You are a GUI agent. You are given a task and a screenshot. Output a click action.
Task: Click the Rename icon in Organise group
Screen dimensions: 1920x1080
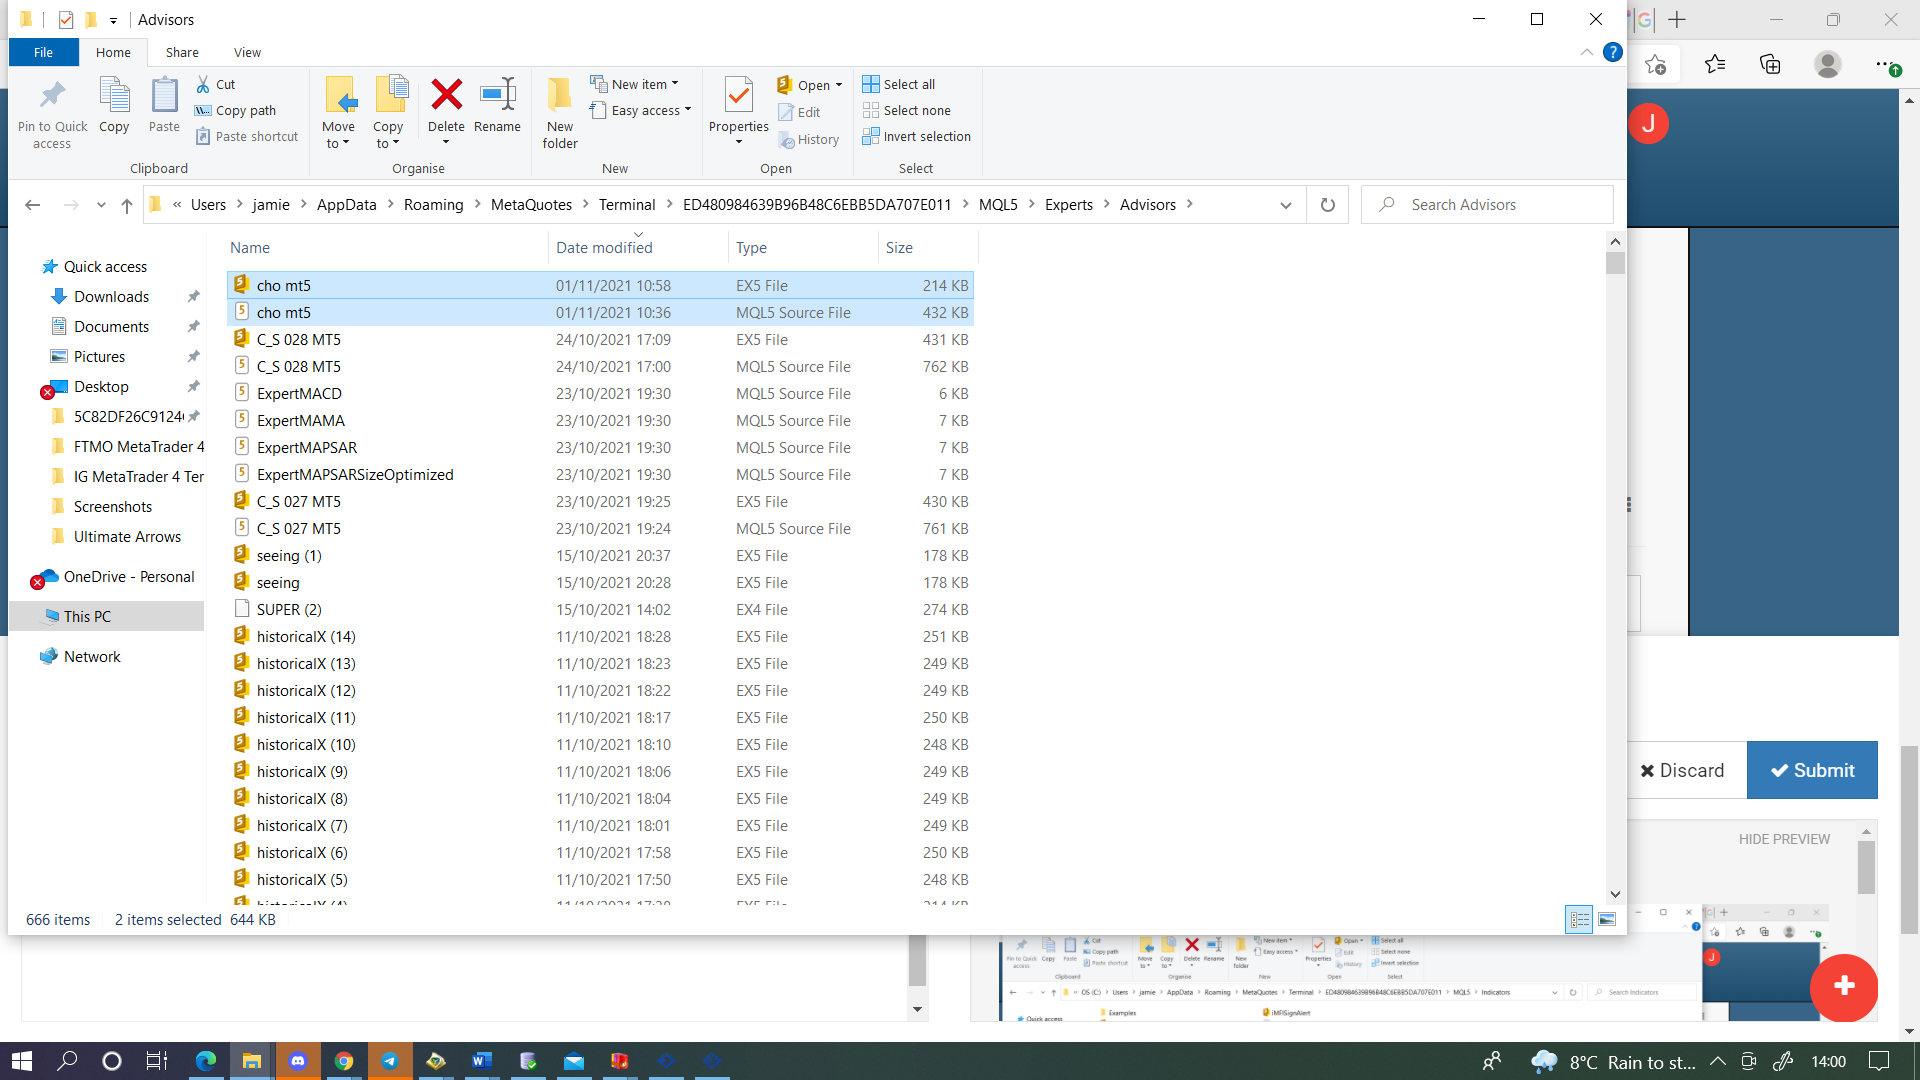click(497, 96)
